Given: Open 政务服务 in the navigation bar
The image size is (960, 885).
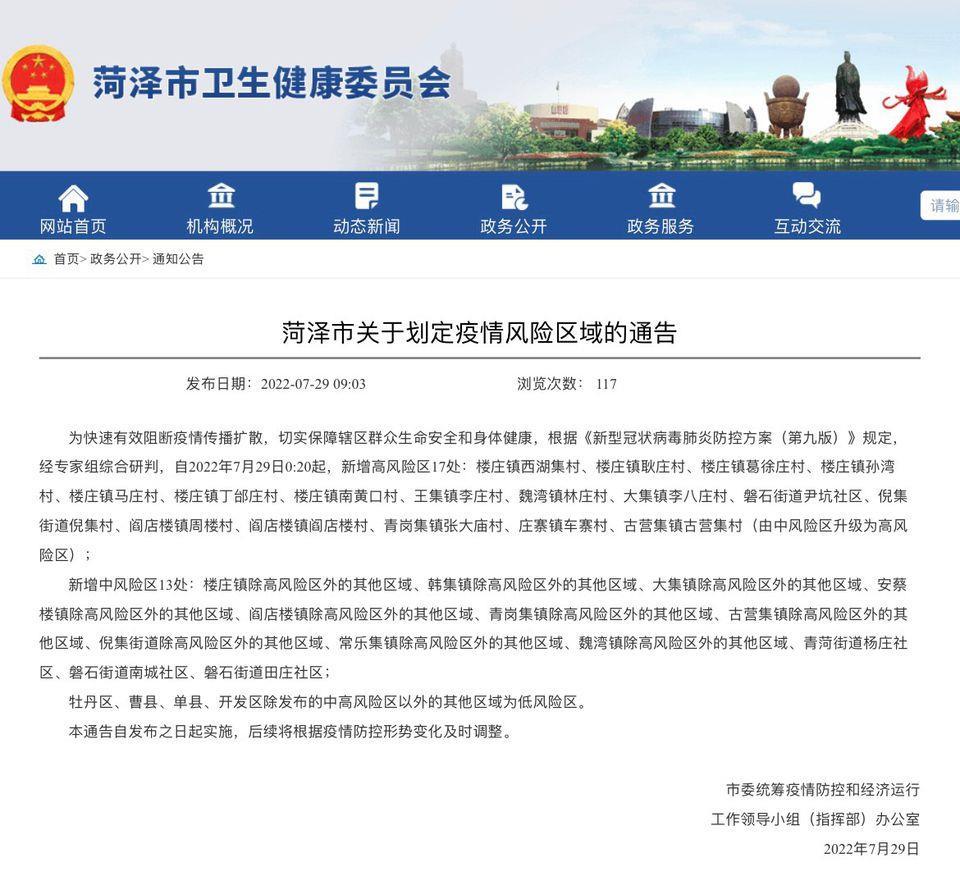Looking at the screenshot, I should pos(661,226).
